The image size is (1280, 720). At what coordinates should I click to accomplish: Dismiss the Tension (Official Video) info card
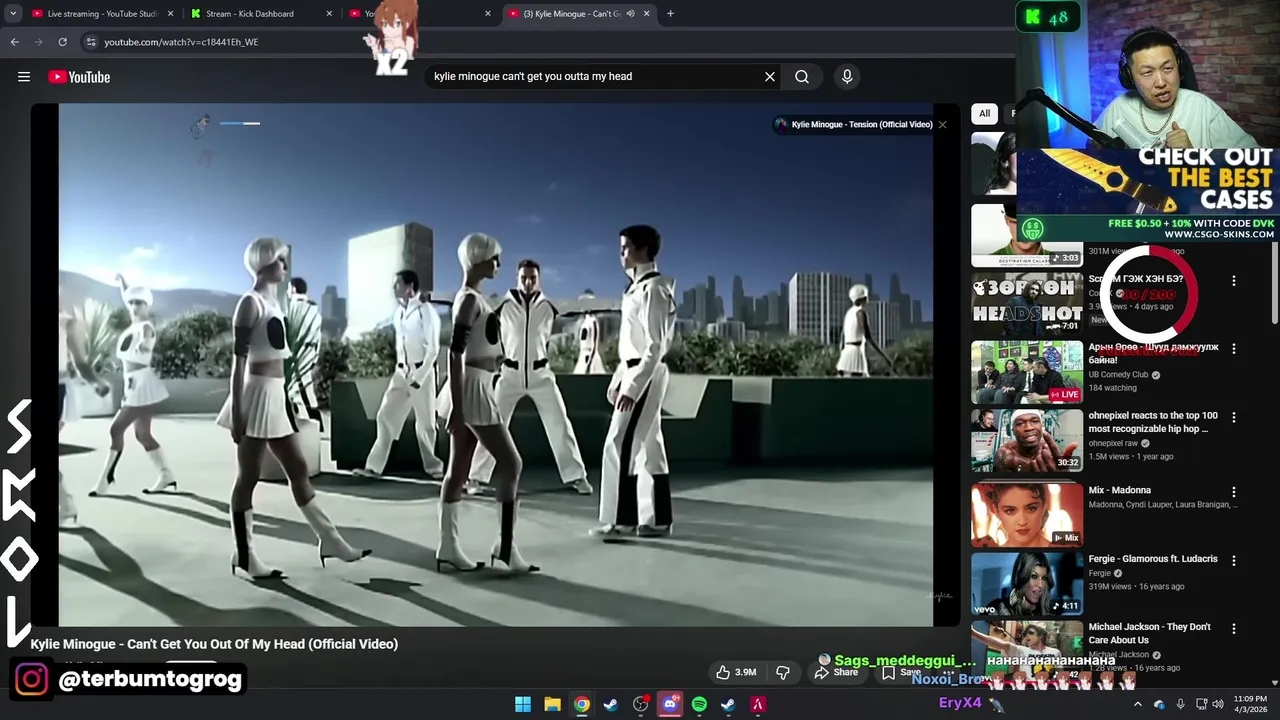click(x=942, y=124)
